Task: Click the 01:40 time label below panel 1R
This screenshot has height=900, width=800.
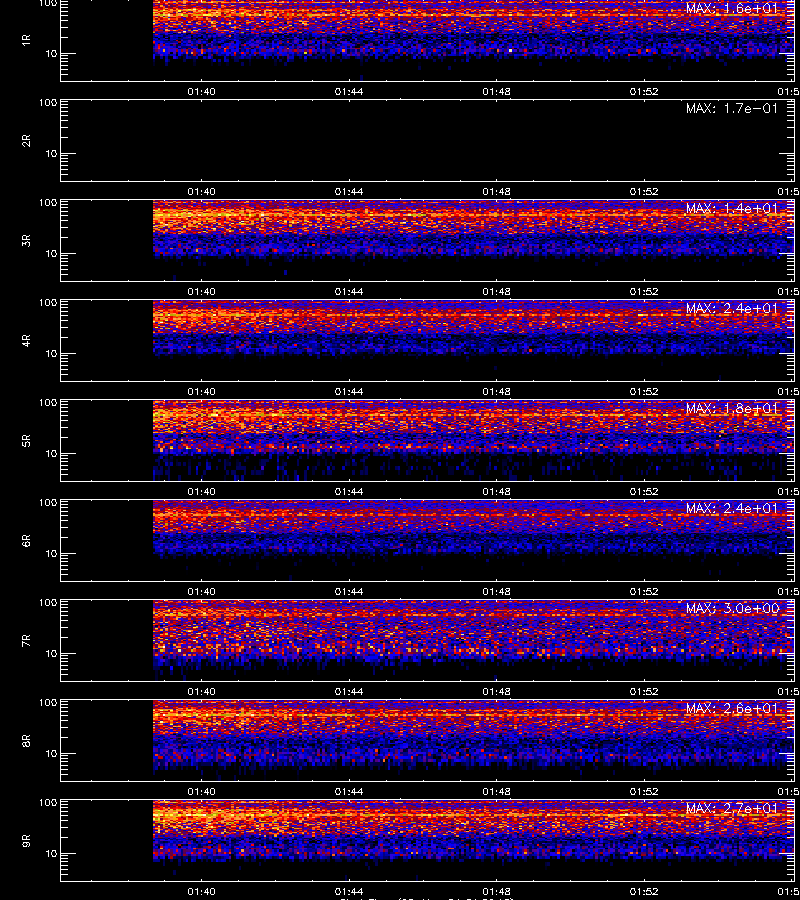Action: point(201,92)
